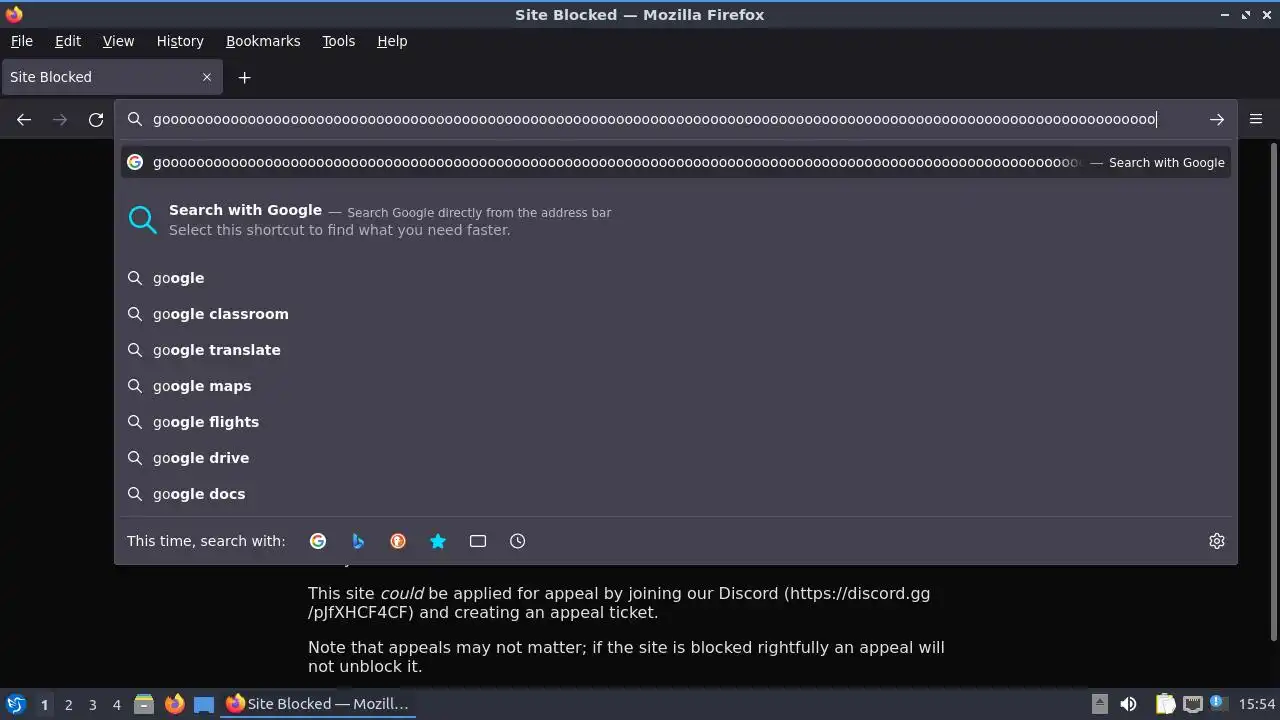Select the 'google classroom' suggestion
The height and width of the screenshot is (720, 1280).
676,314
